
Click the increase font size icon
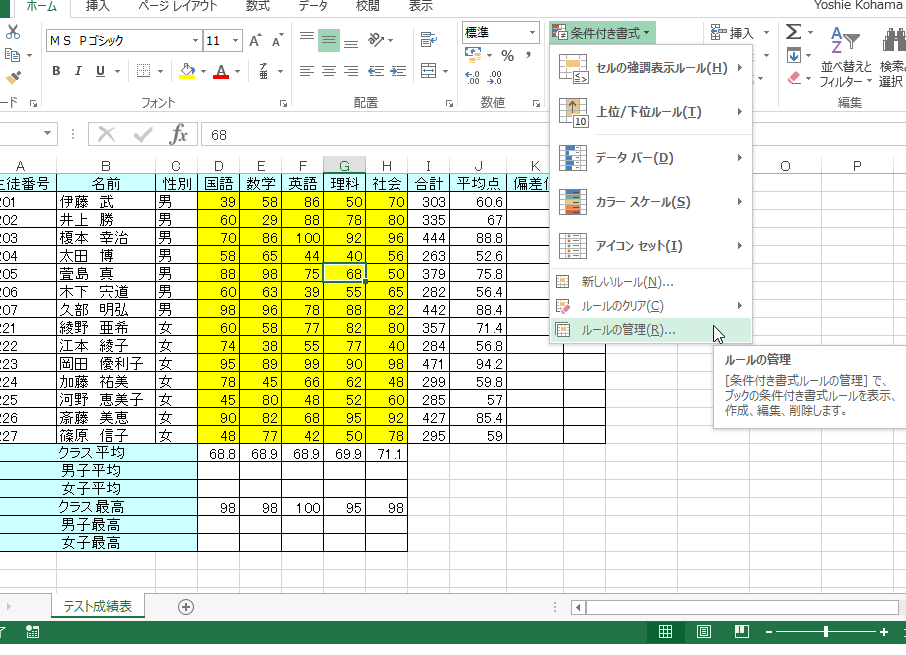[255, 41]
